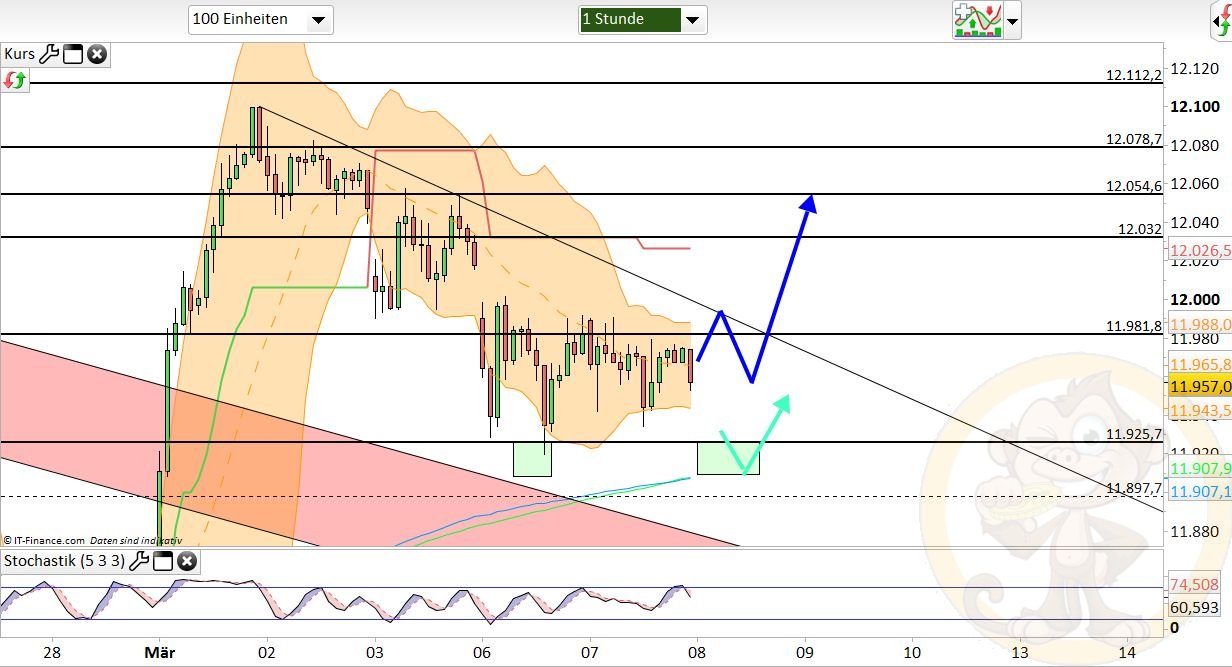Click the 03 date on the time axis
The height and width of the screenshot is (667, 1232).
374,652
